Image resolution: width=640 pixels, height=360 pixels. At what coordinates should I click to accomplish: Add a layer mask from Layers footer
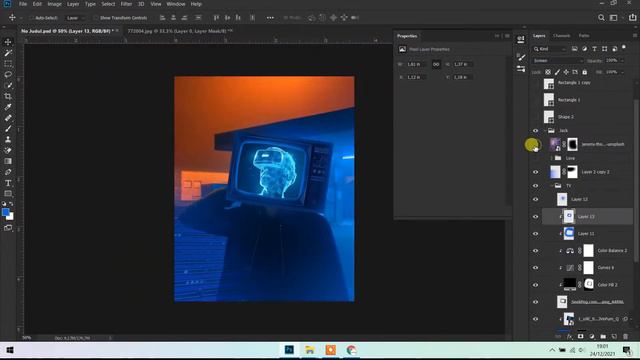click(x=580, y=336)
